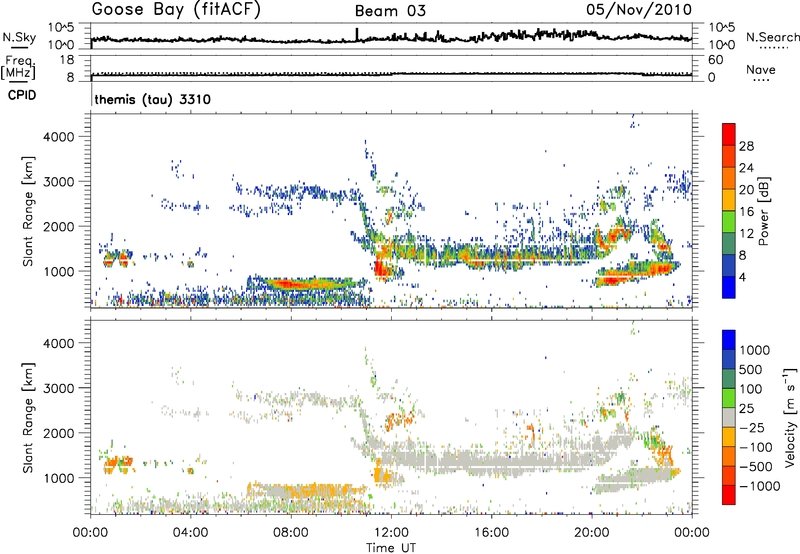This screenshot has width=800, height=554.
Task: Click the "28" label on Power scale
Action: click(x=746, y=146)
